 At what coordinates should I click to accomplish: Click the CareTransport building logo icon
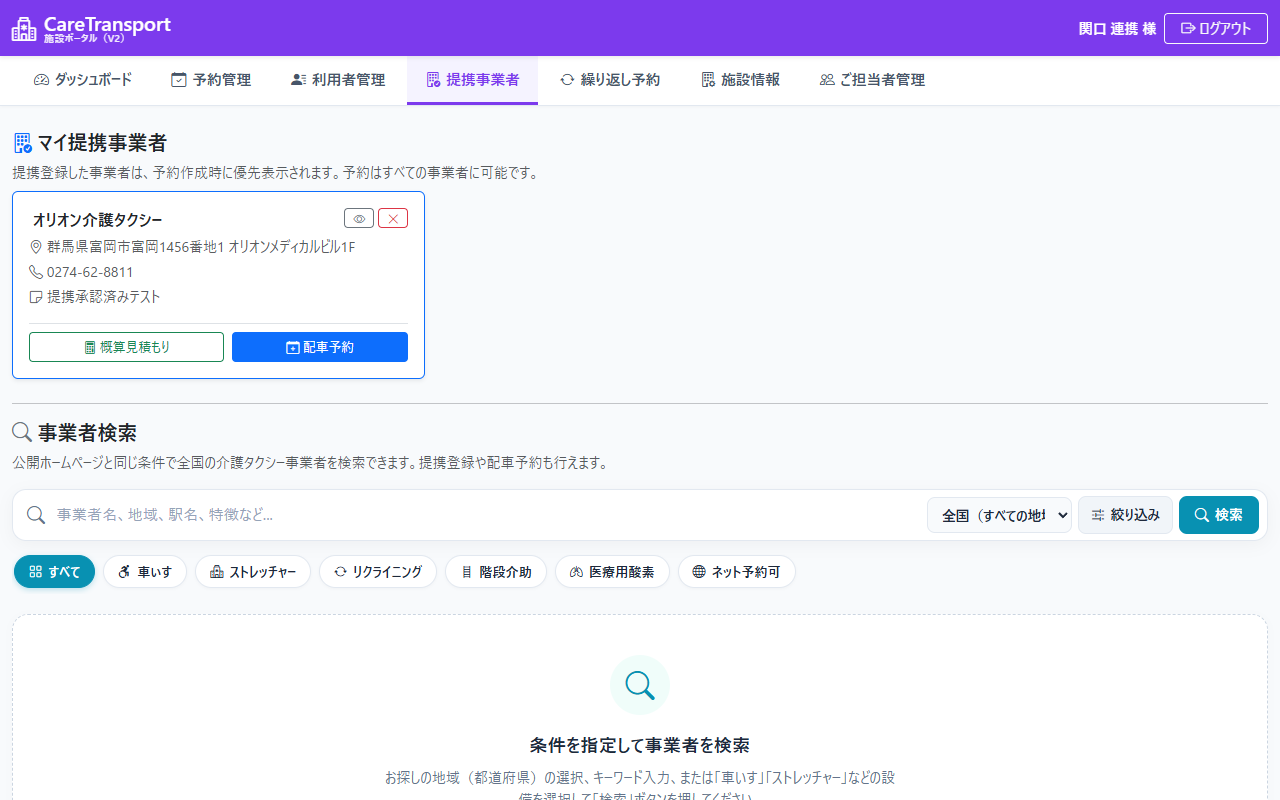point(24,28)
